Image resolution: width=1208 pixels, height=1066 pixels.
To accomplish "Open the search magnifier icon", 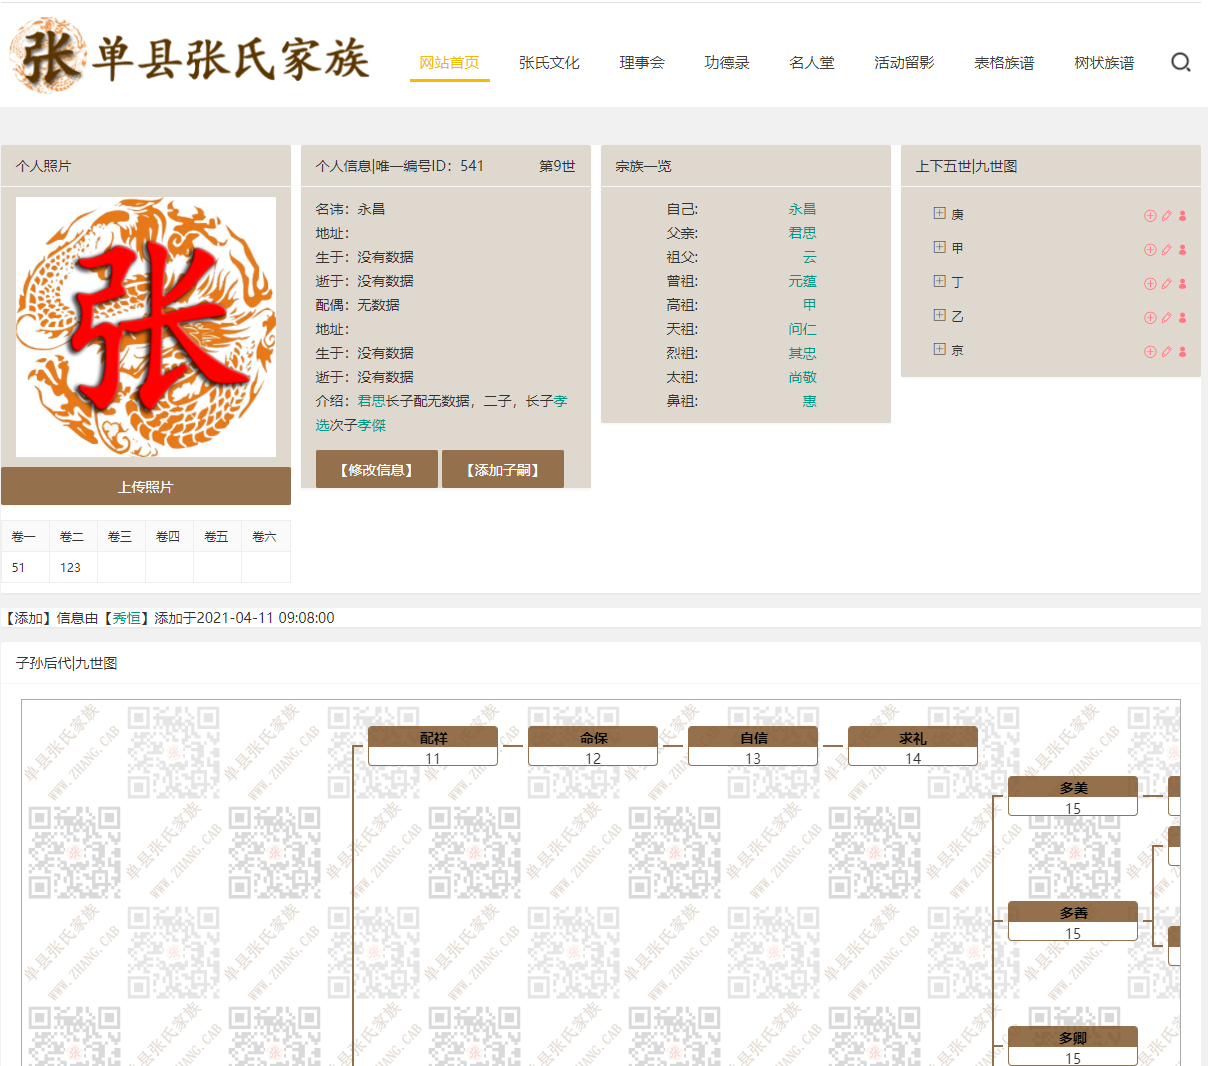I will tap(1181, 62).
